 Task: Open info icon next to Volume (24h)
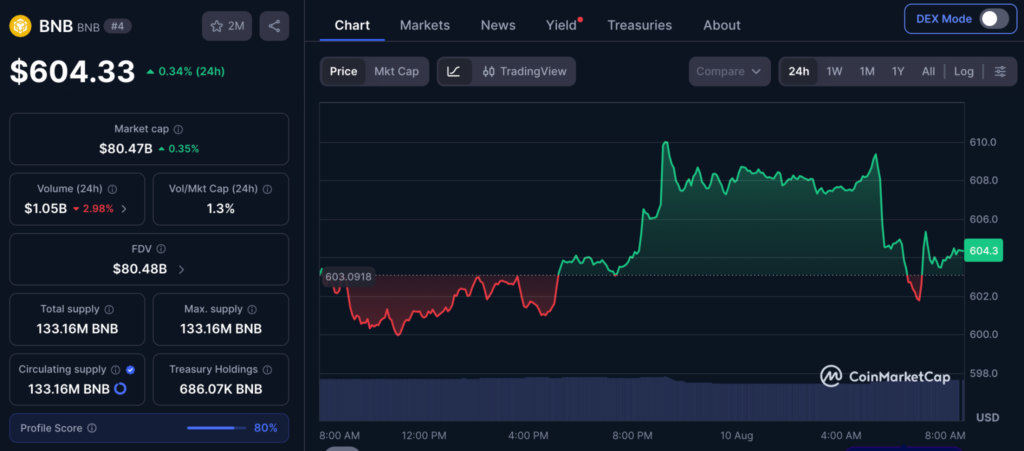[x=112, y=189]
